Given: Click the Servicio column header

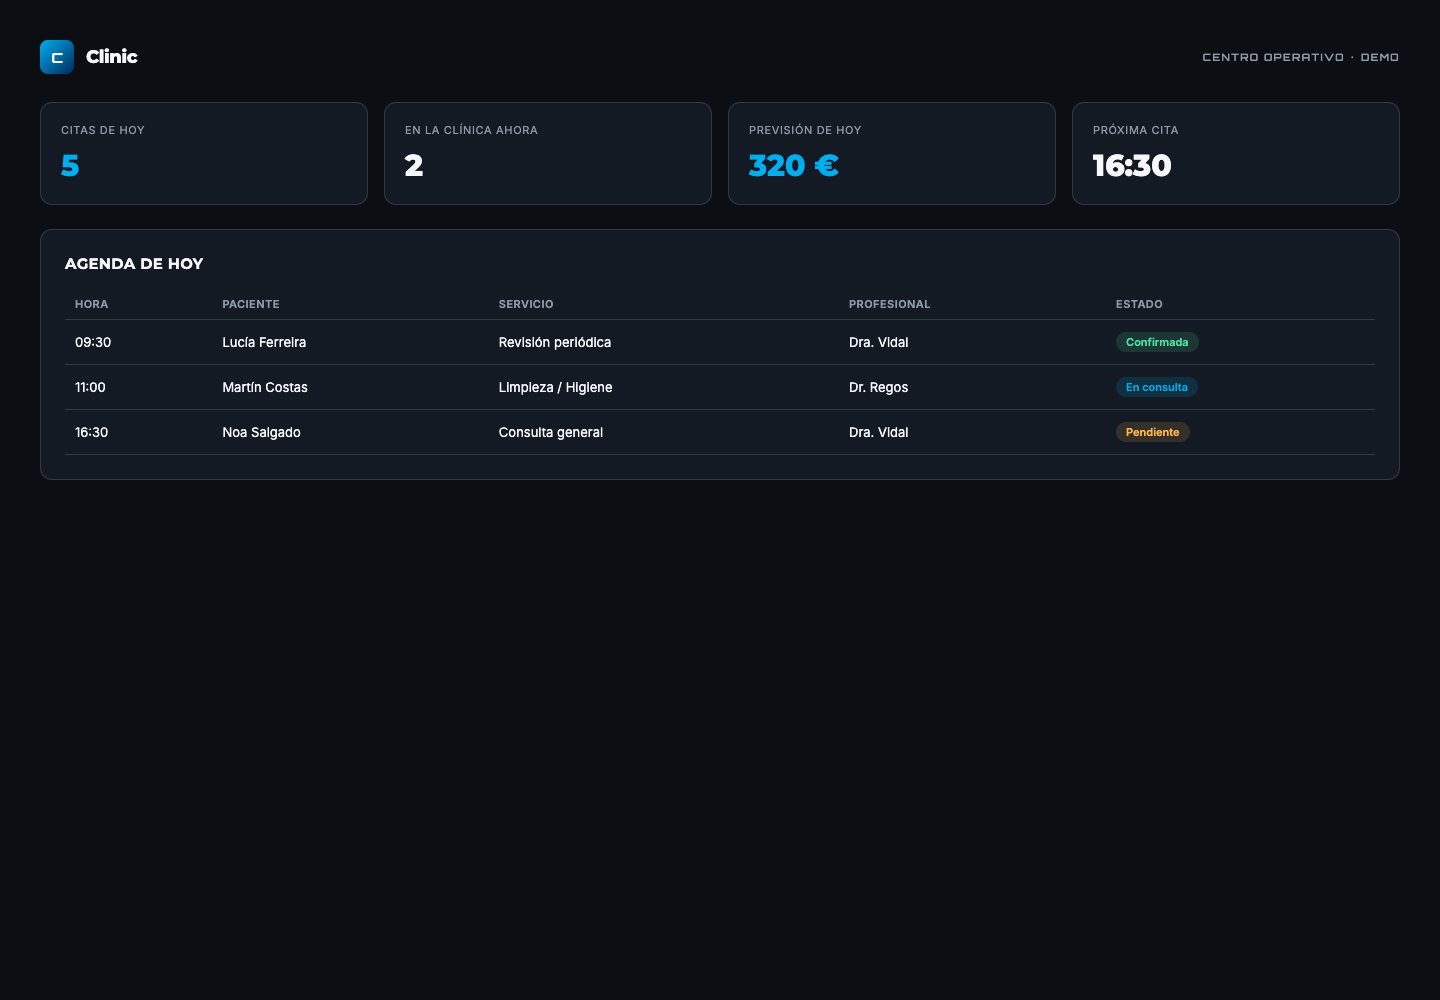Looking at the screenshot, I should click(526, 304).
